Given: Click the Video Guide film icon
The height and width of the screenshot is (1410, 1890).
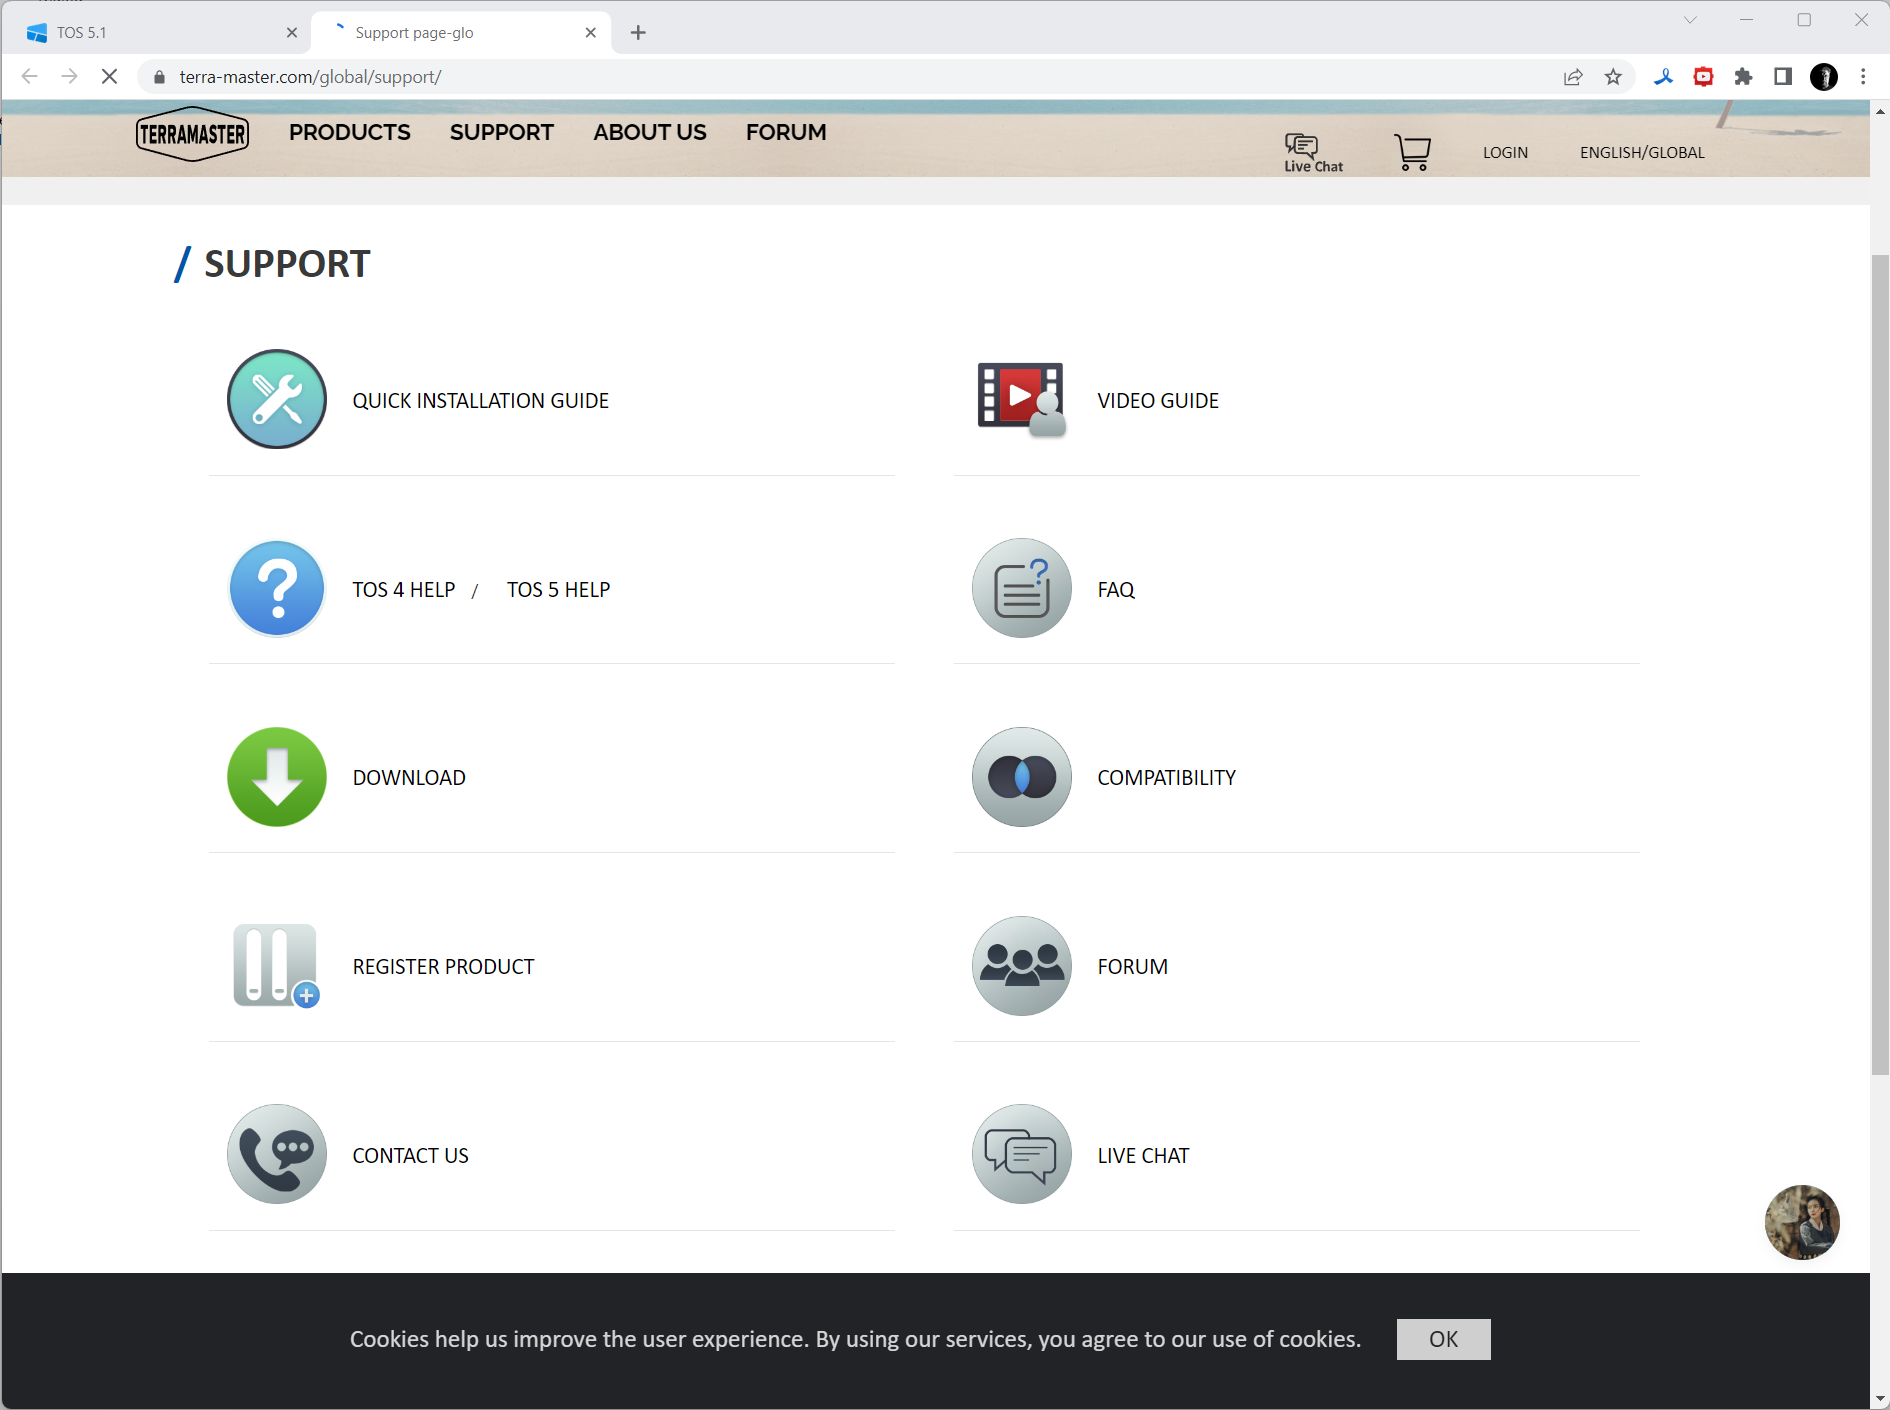Looking at the screenshot, I should [1021, 399].
